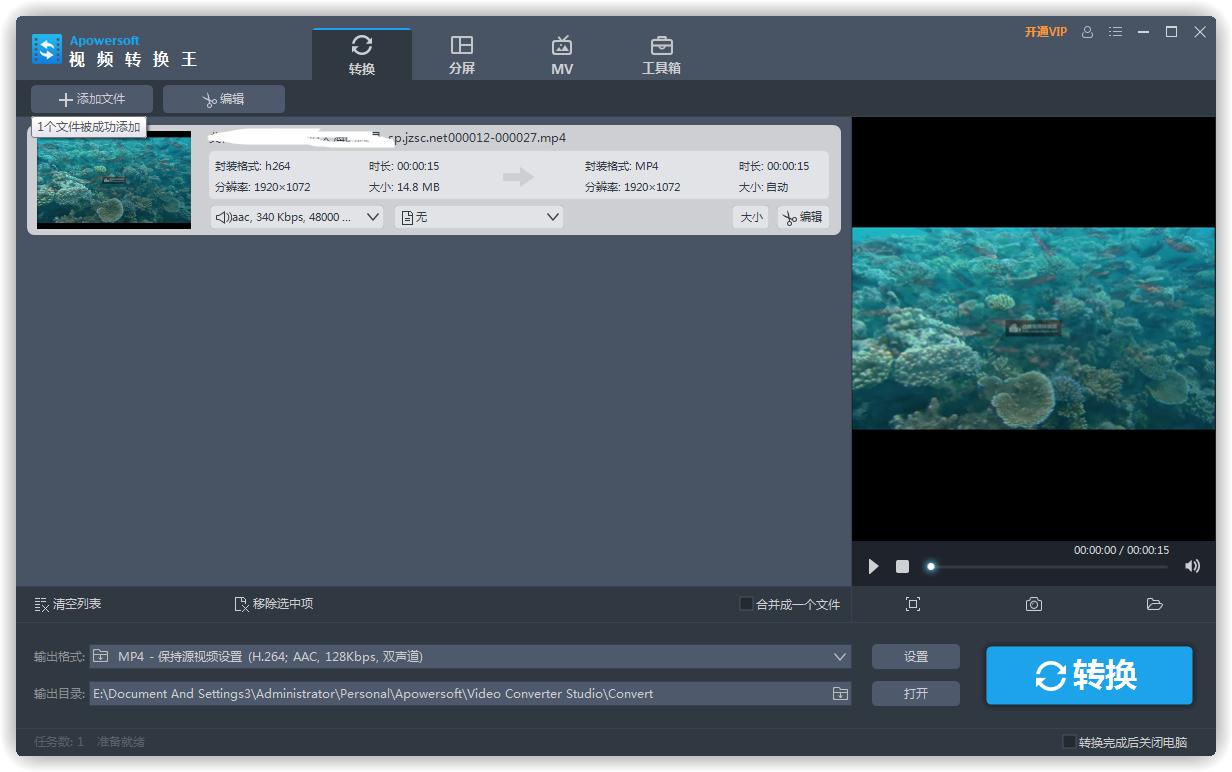Open the menu list icon in title bar
The height and width of the screenshot is (772, 1232).
[x=1116, y=32]
